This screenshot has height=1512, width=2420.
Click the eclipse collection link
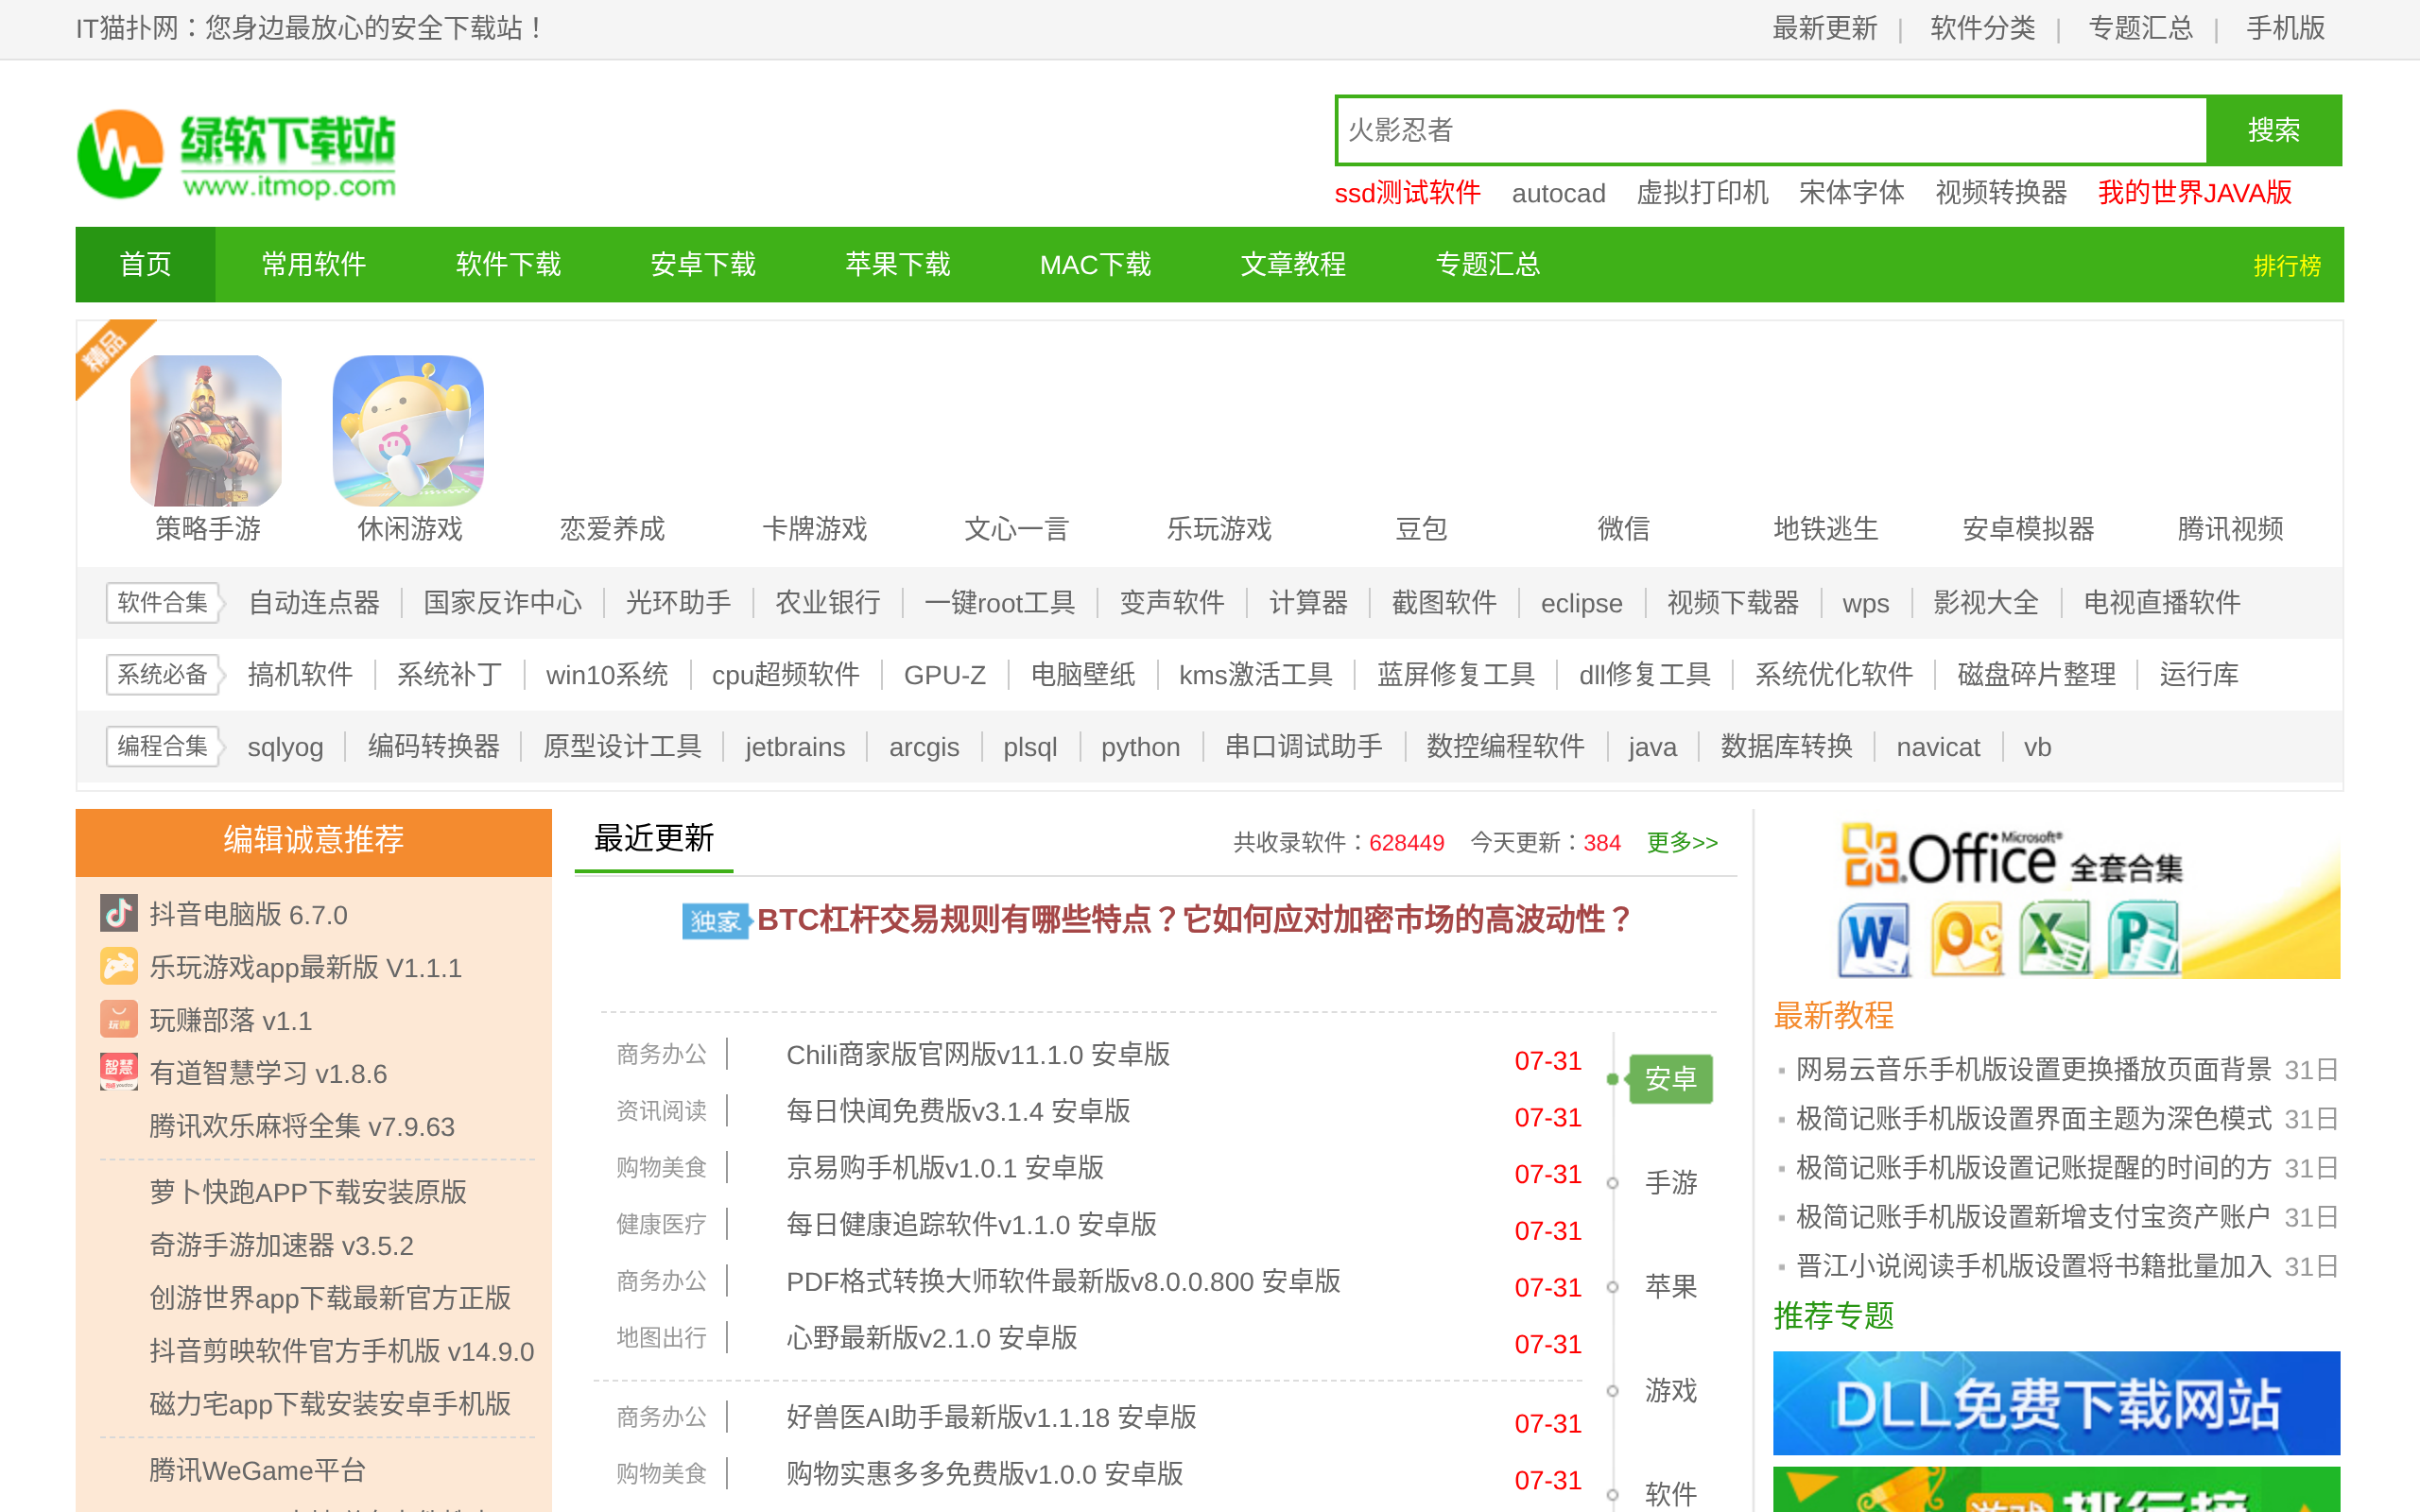click(1581, 604)
